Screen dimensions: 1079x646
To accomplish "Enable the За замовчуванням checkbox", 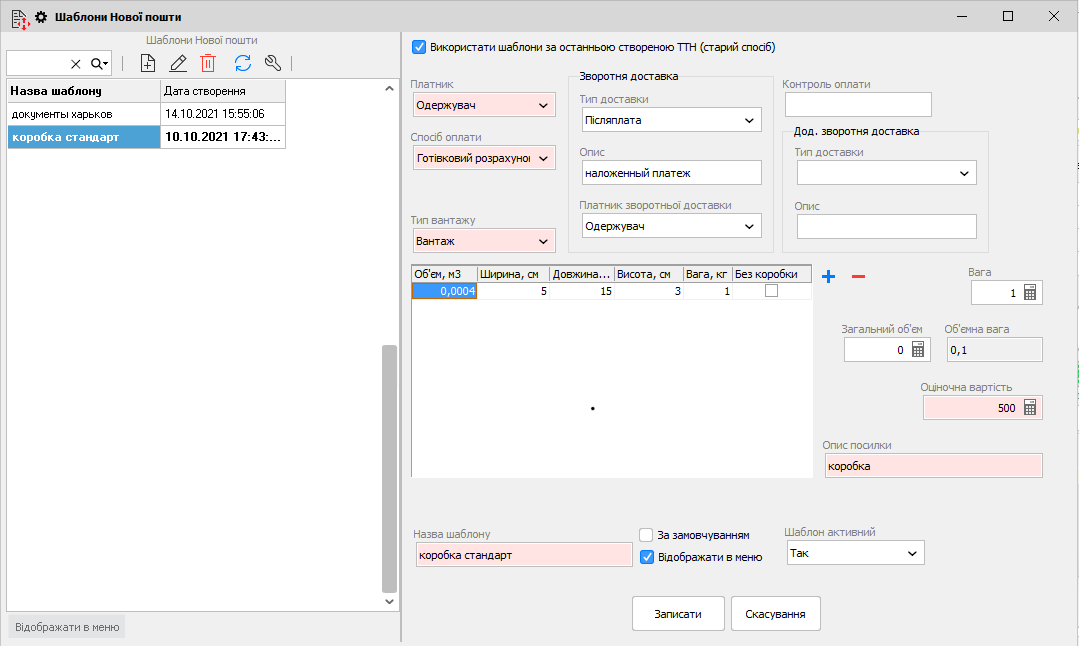I will tap(646, 535).
